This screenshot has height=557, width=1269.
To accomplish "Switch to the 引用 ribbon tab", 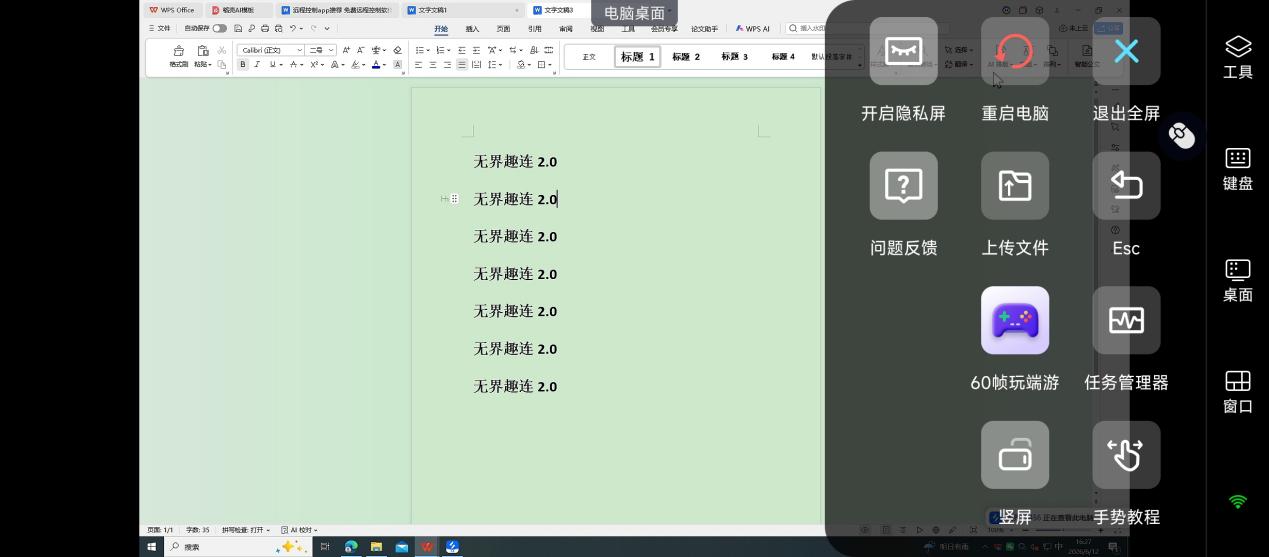I will point(534,29).
